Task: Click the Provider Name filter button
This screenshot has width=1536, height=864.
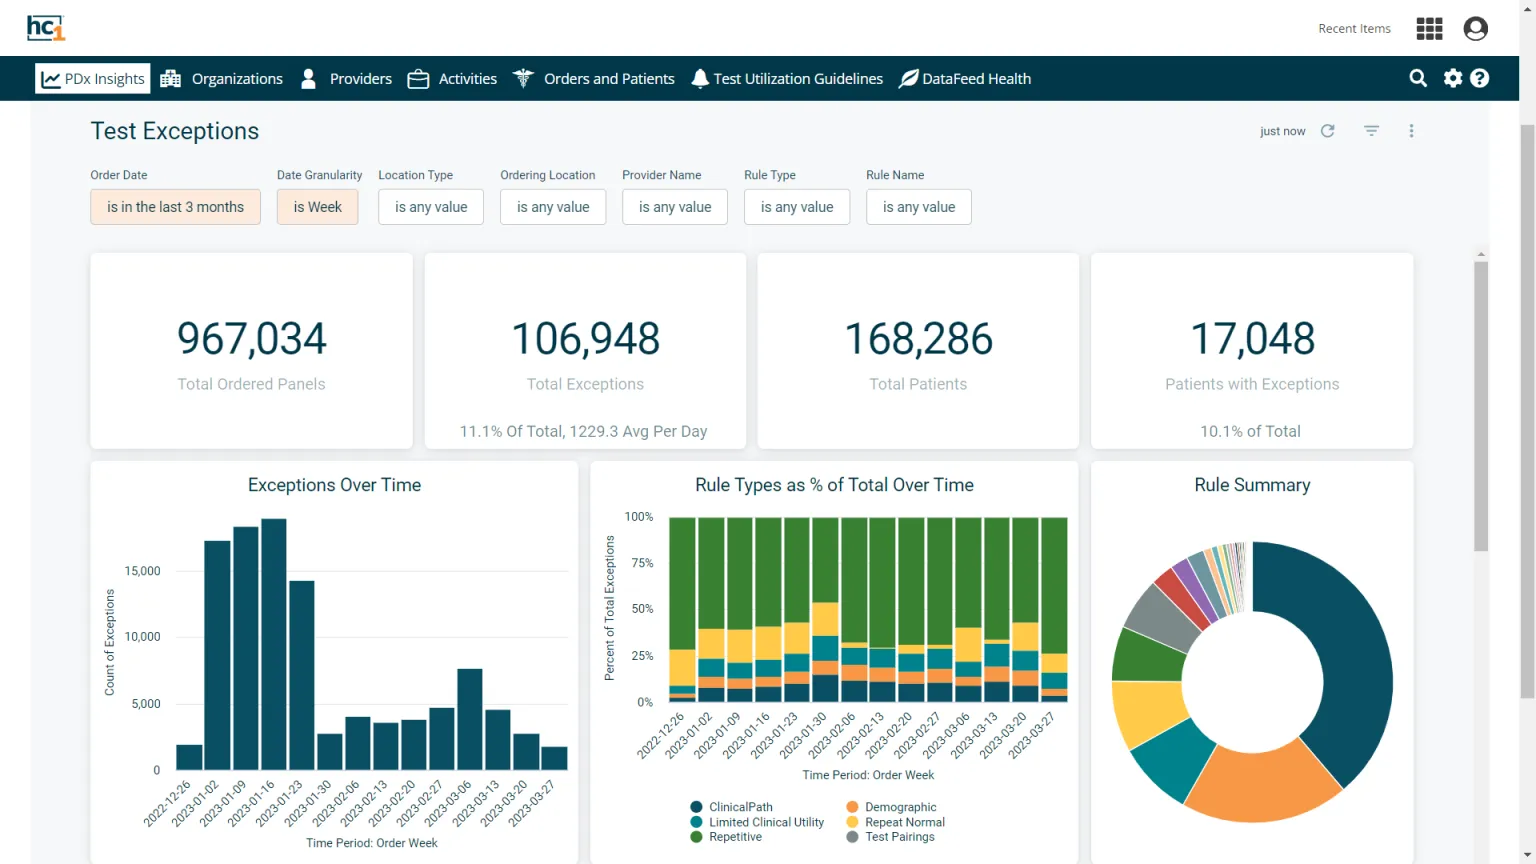Action: click(675, 207)
